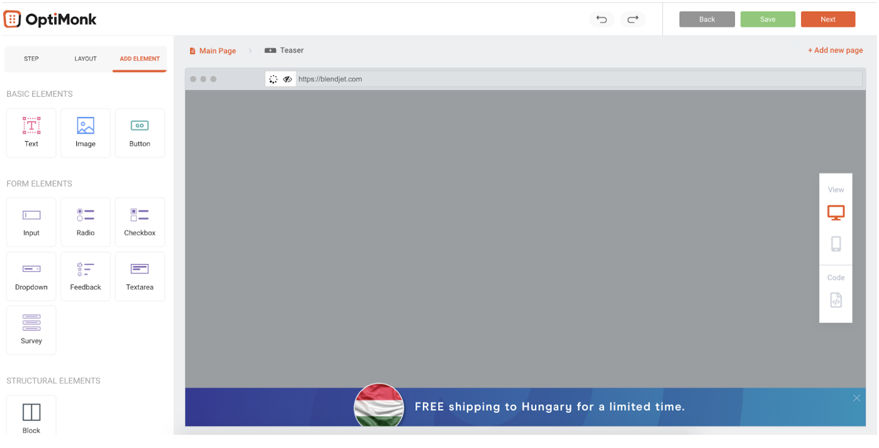Click the OptiMonk logo
The width and height of the screenshot is (879, 448).
click(x=50, y=20)
